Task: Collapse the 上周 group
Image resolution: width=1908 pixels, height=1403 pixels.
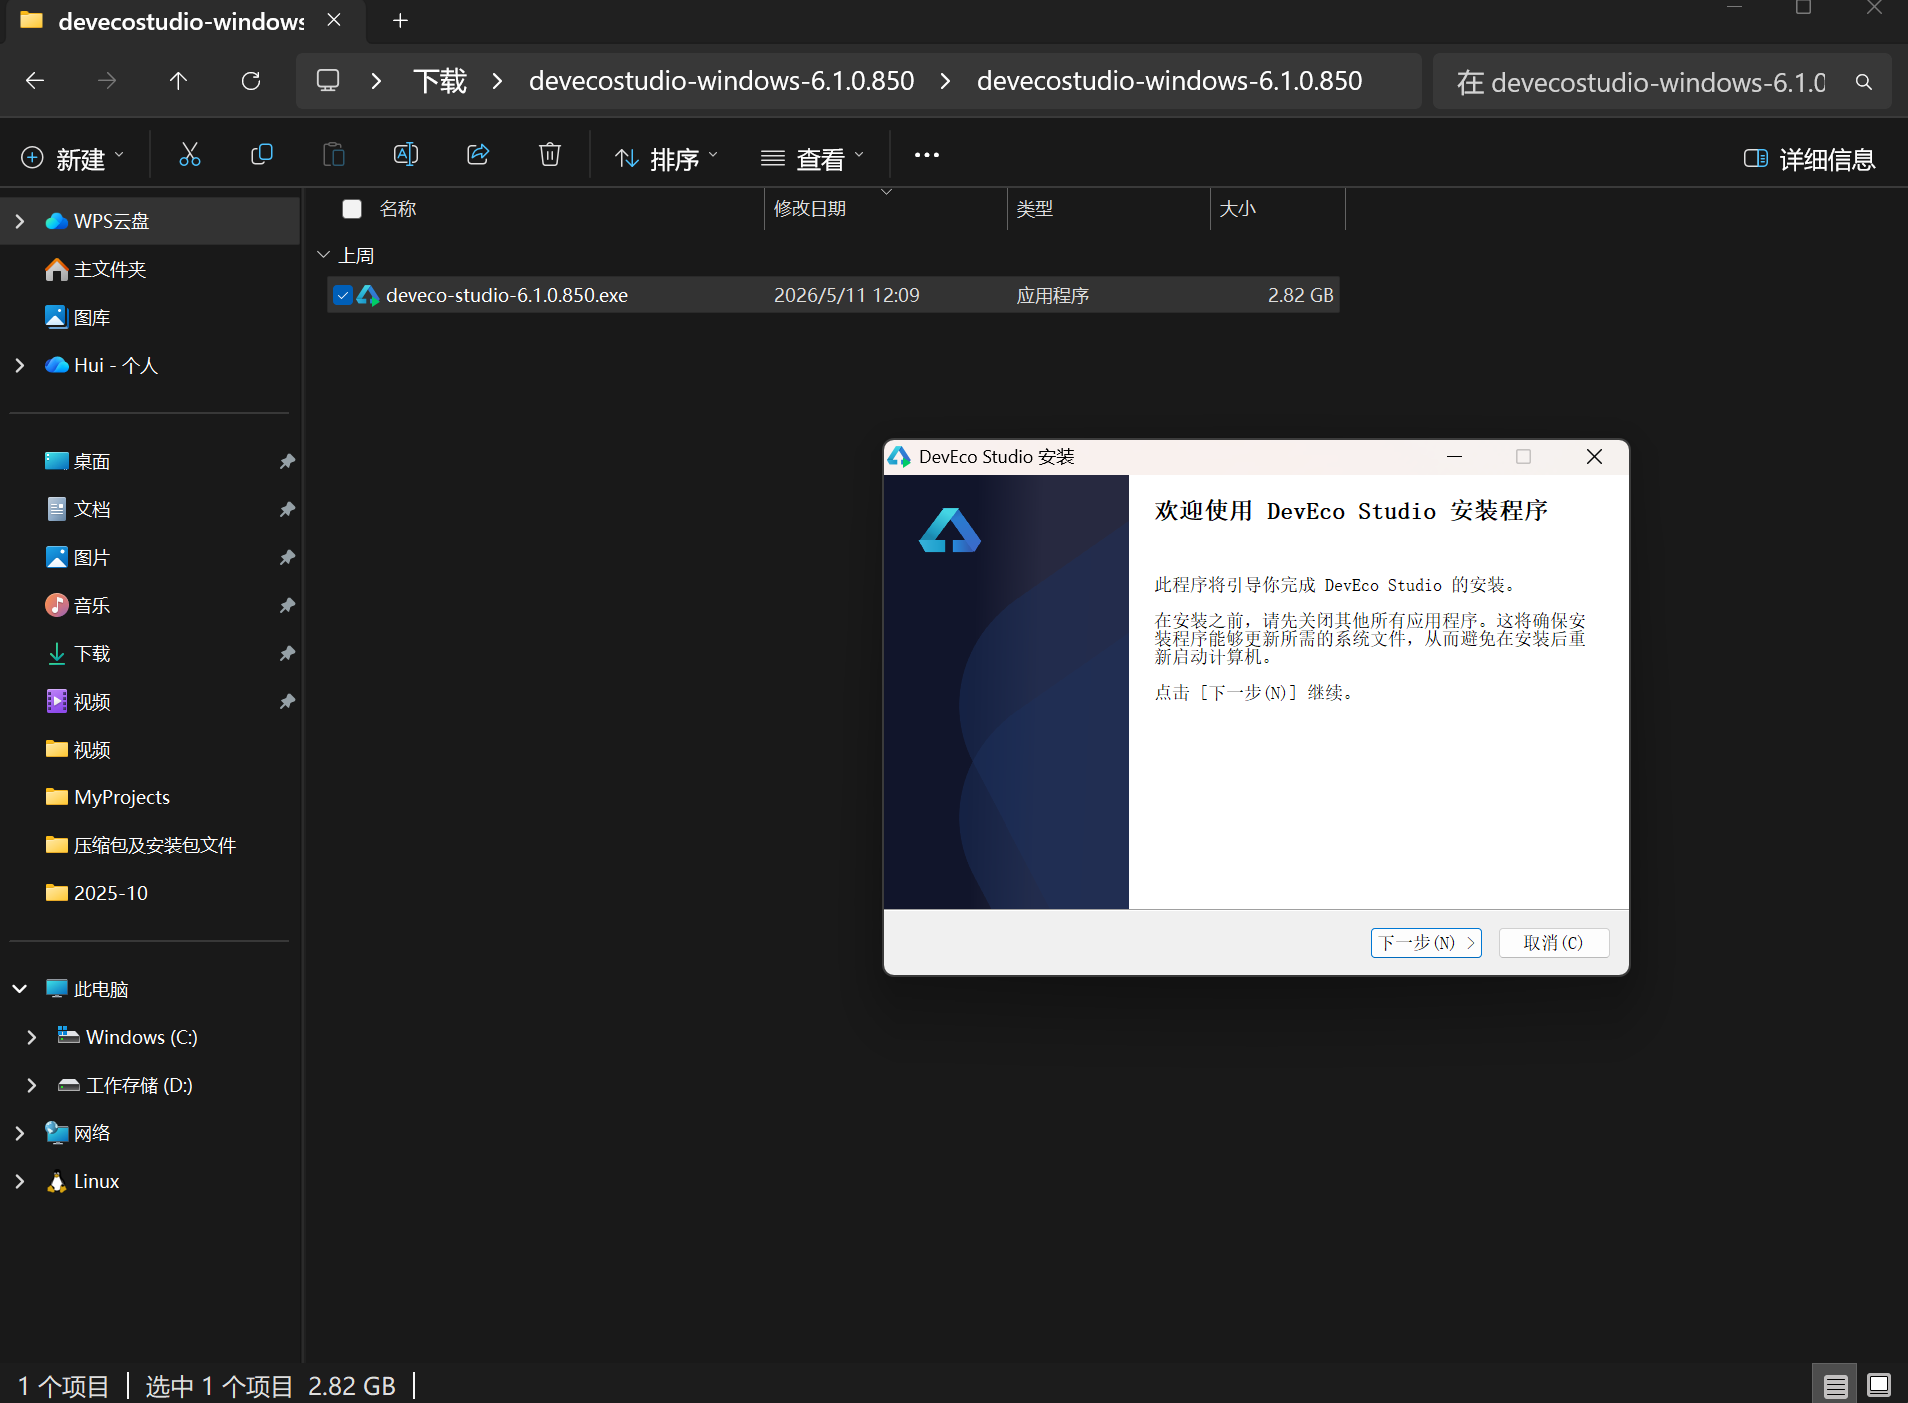Action: 323,255
